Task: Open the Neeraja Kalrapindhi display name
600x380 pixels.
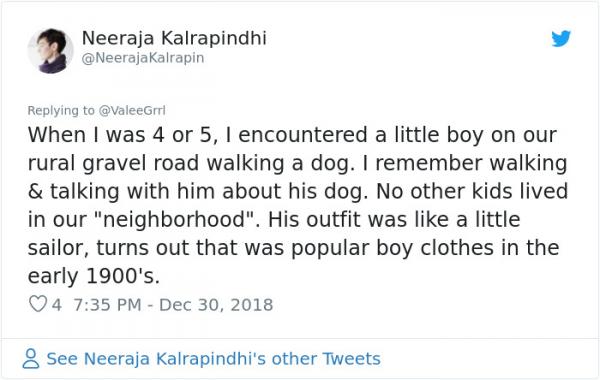Action: coord(174,38)
